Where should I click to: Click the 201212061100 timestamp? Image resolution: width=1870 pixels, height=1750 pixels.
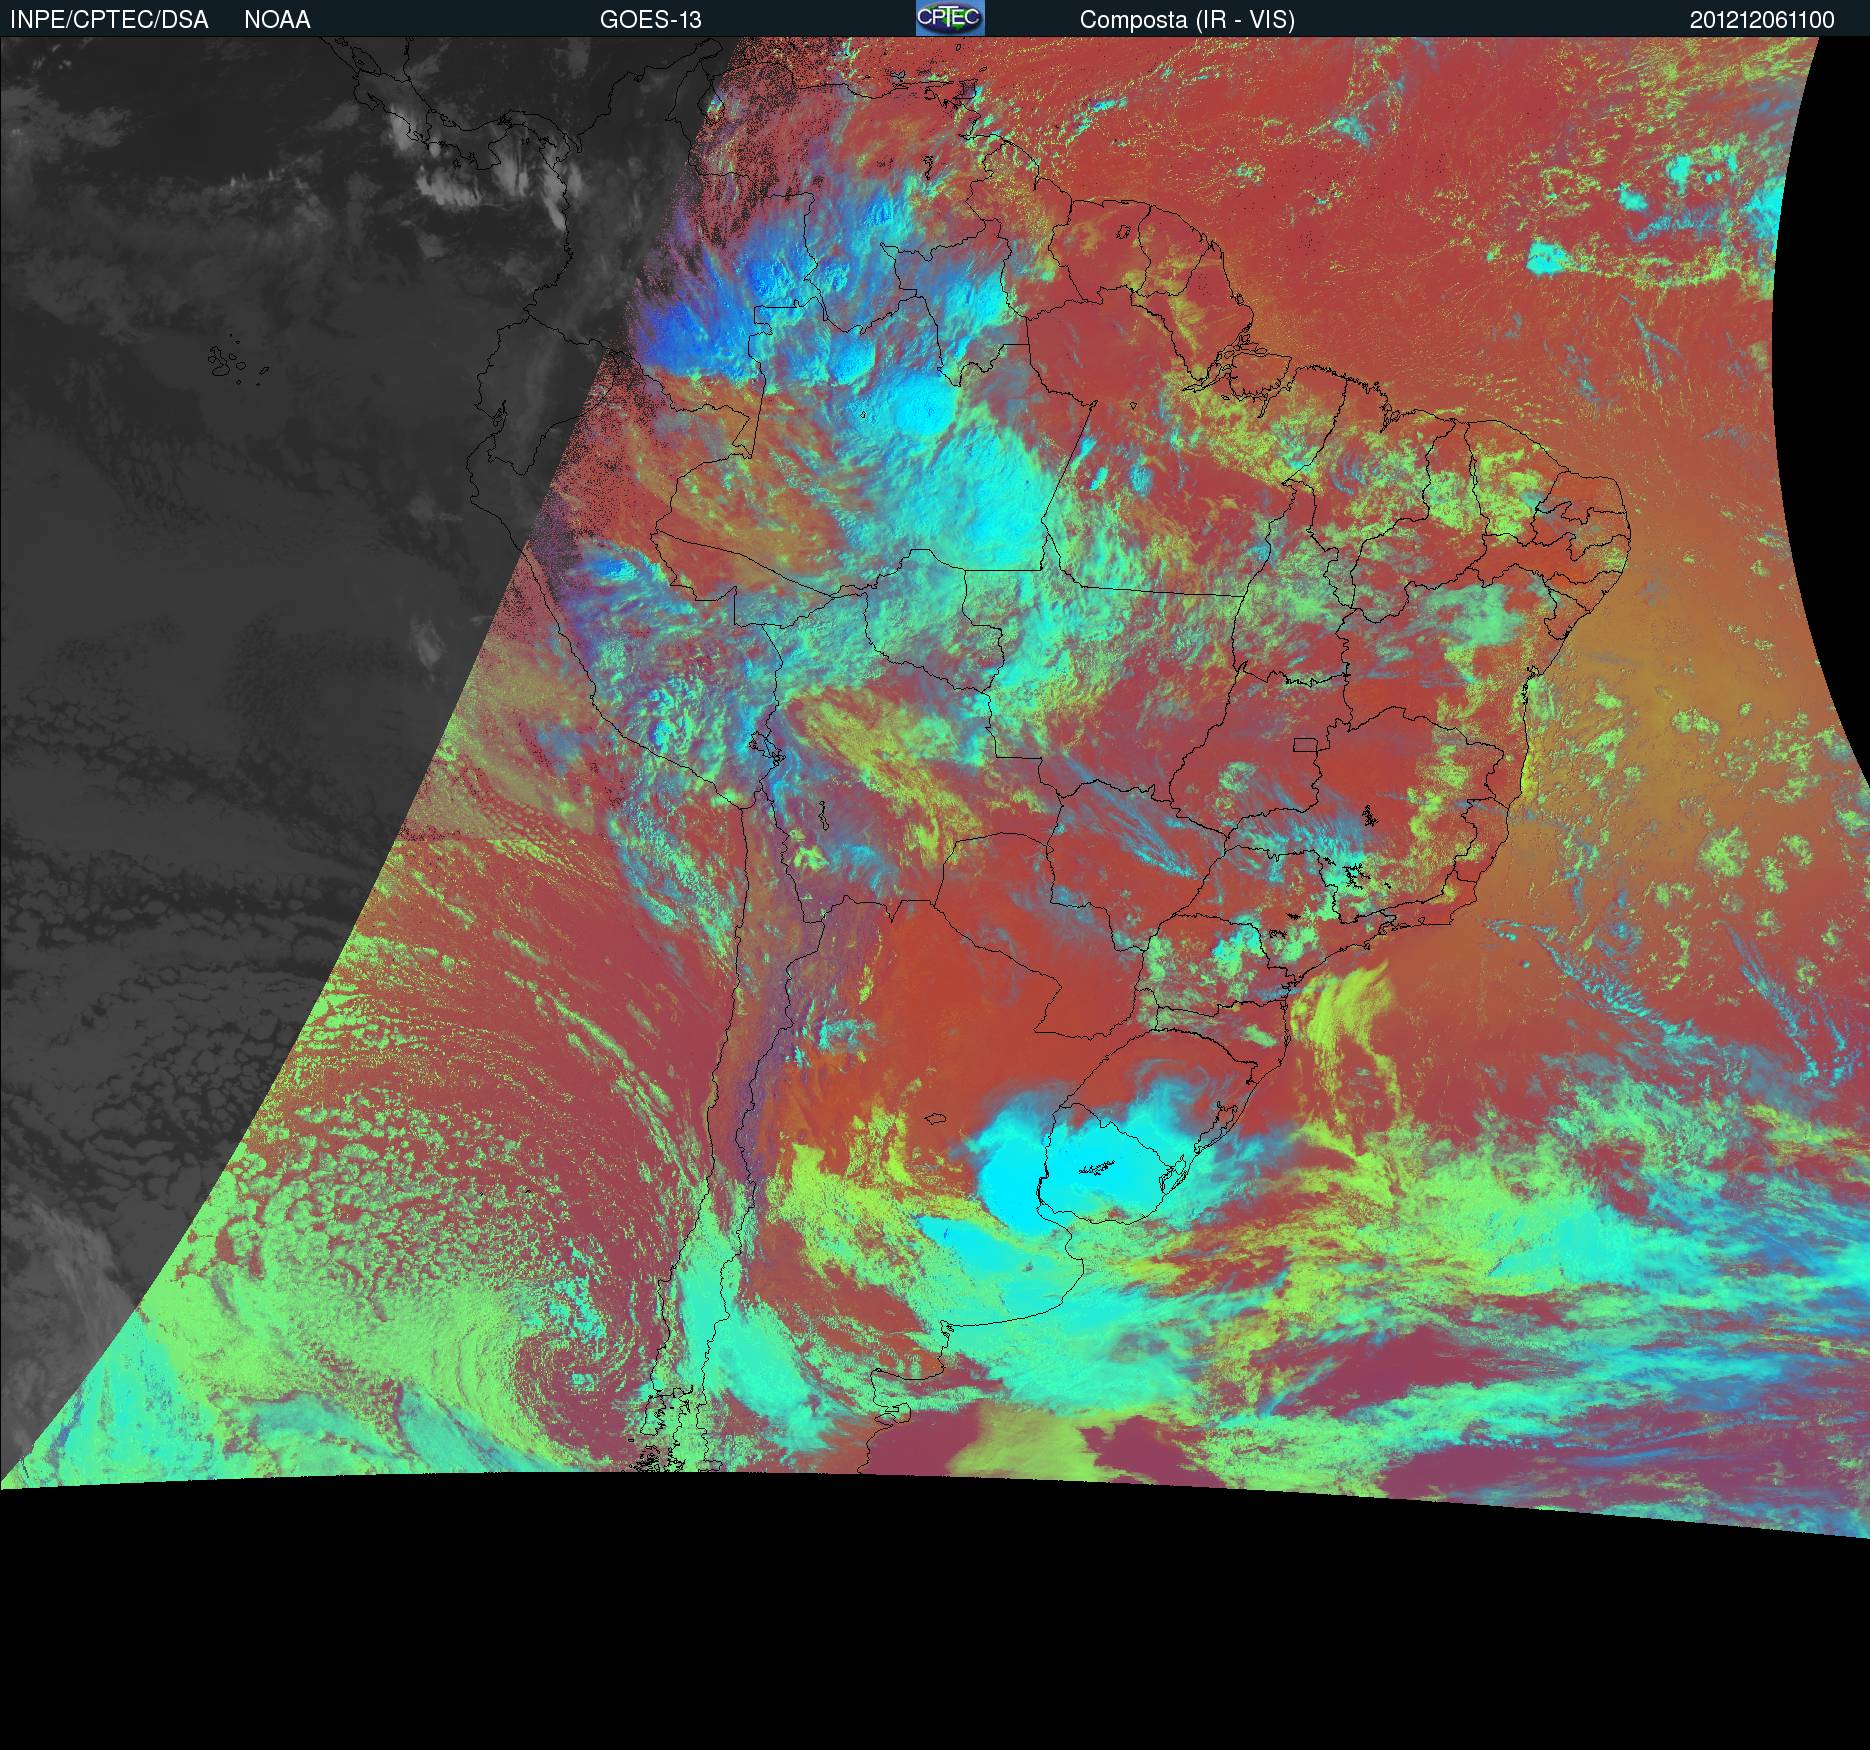[1762, 20]
